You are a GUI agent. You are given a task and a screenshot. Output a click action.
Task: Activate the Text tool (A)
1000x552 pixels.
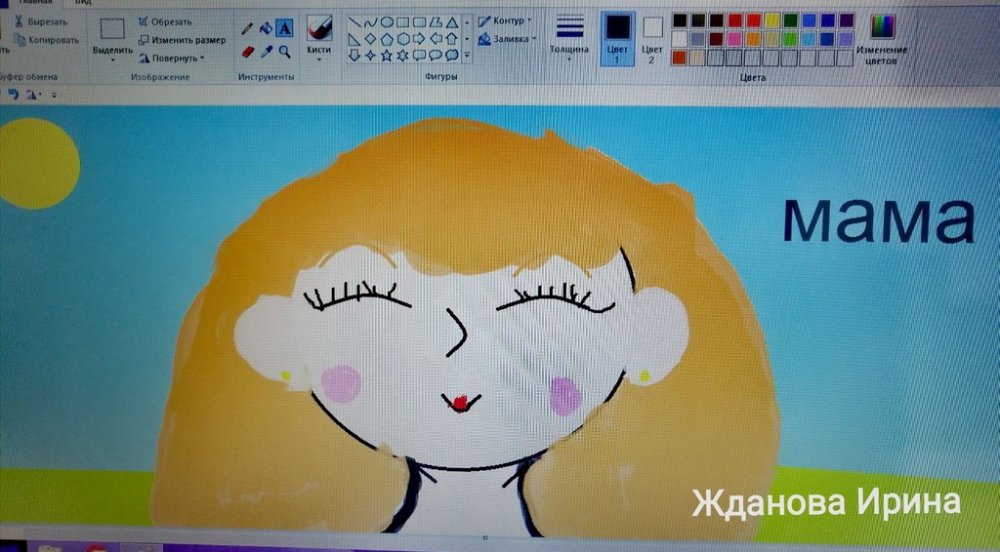coord(285,28)
